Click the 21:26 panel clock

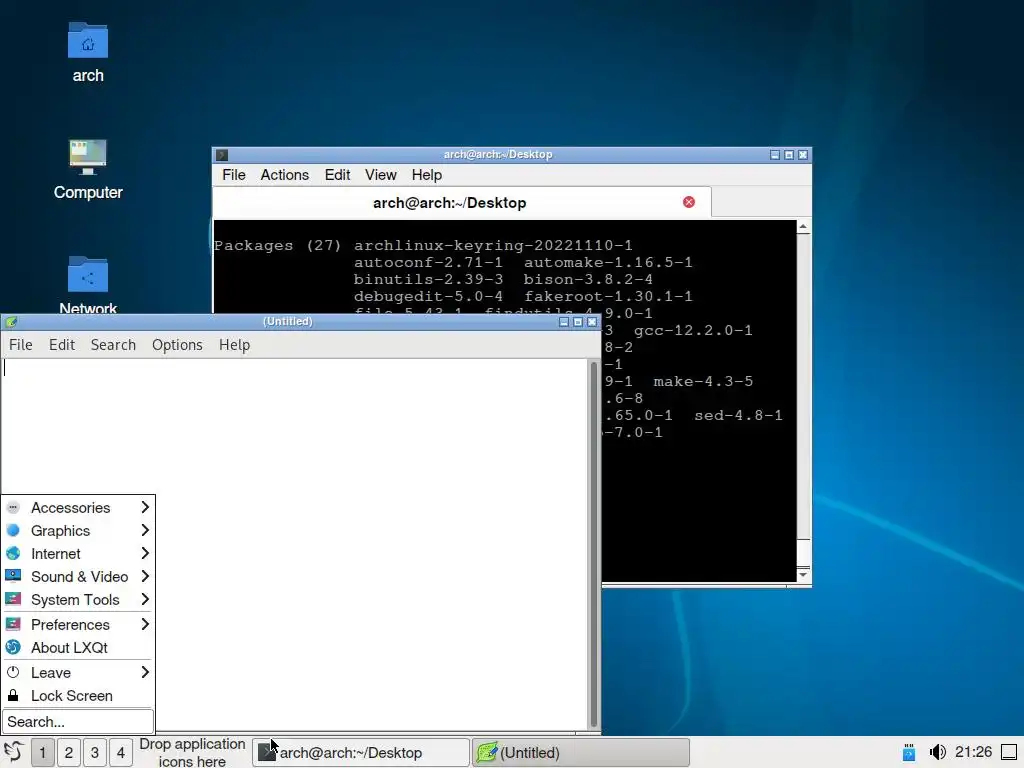(973, 752)
